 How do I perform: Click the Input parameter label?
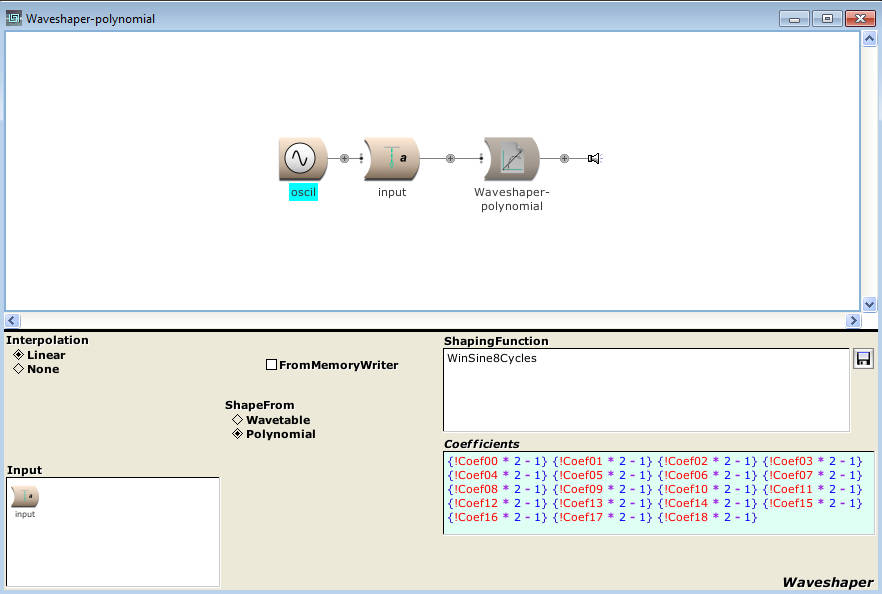(24, 470)
